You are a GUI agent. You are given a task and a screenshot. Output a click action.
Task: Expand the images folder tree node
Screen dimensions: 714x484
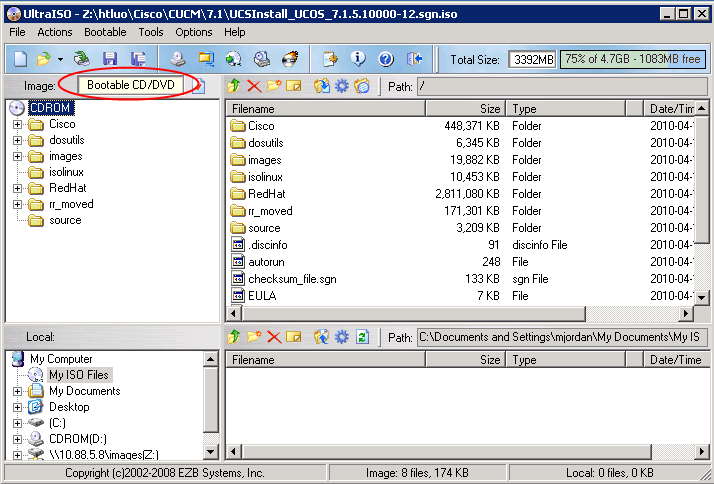pos(17,157)
